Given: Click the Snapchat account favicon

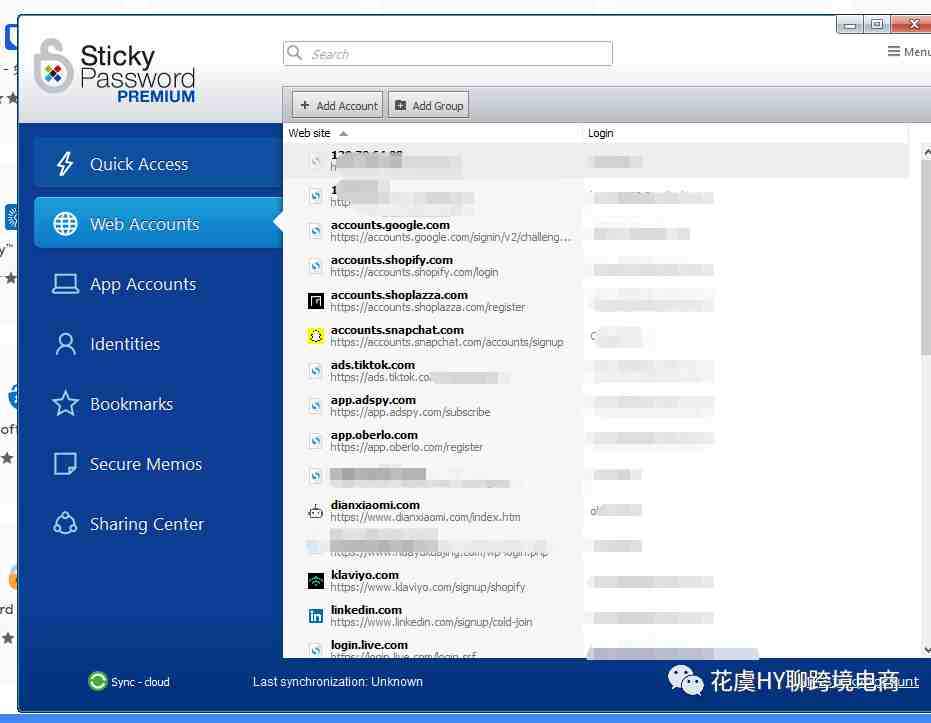Looking at the screenshot, I should pos(316,336).
